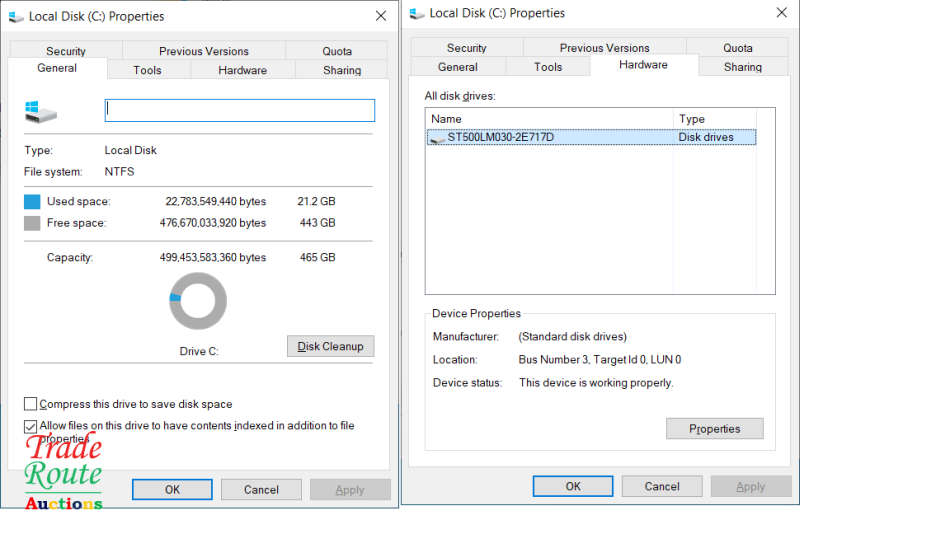This screenshot has width=950, height=534.
Task: Uncheck Allow files to be indexed option
Action: coord(31,426)
